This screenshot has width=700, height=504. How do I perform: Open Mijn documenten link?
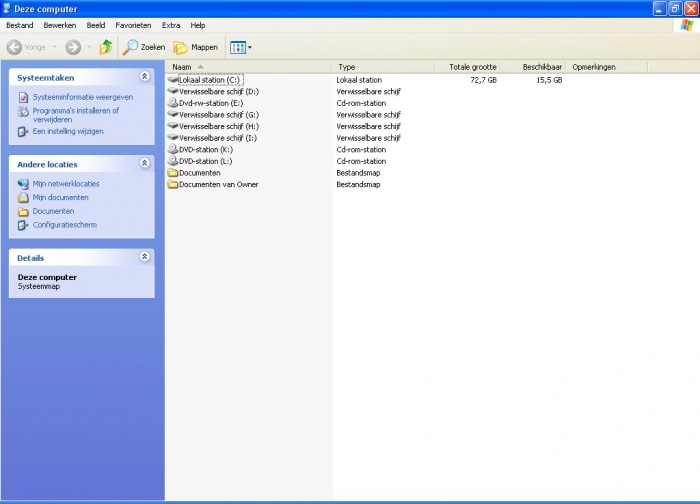(60, 197)
